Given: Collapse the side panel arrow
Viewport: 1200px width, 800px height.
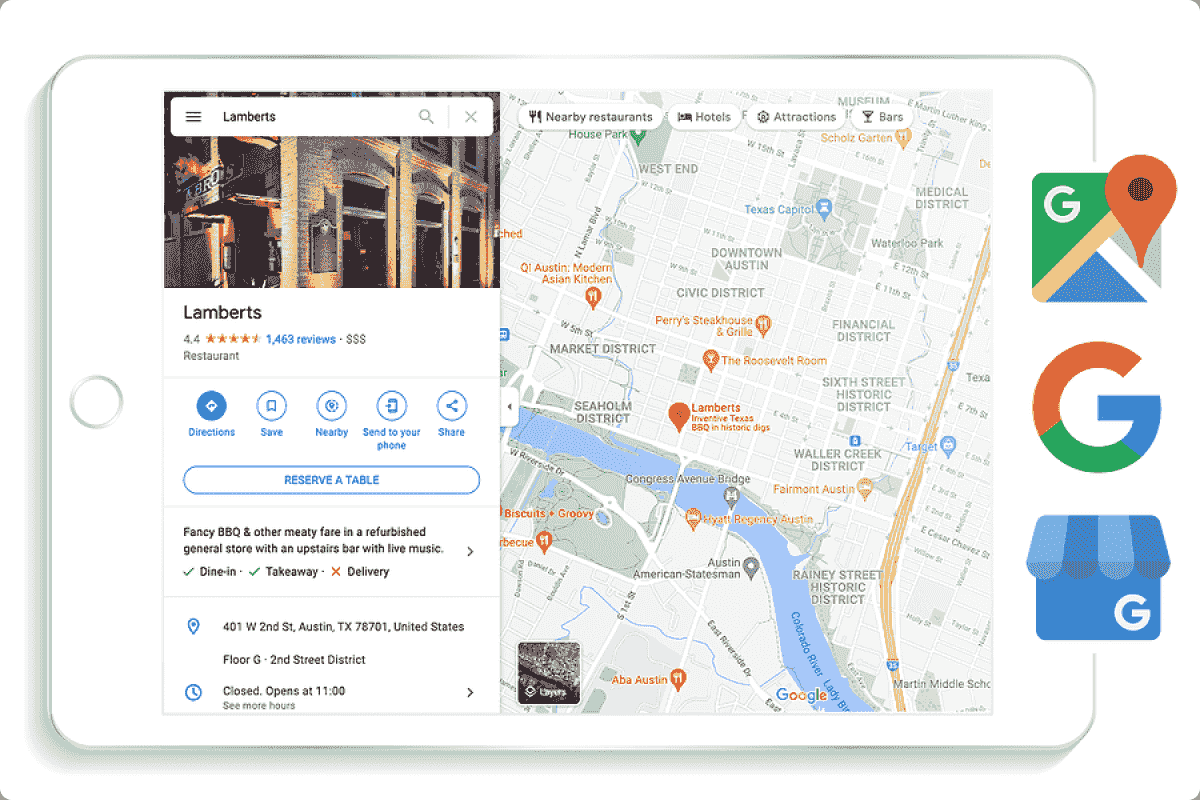Looking at the screenshot, I should click(x=508, y=407).
